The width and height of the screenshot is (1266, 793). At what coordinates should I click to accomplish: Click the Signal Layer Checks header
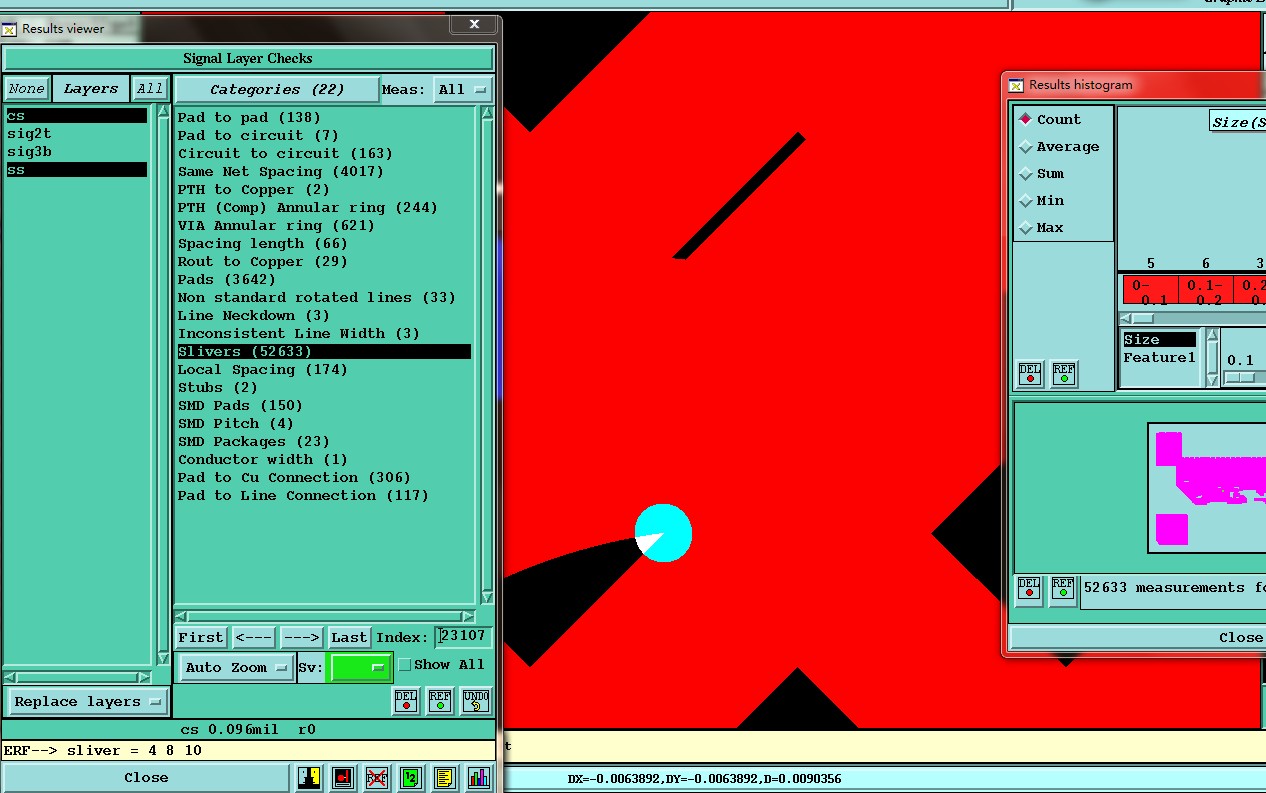pos(248,58)
